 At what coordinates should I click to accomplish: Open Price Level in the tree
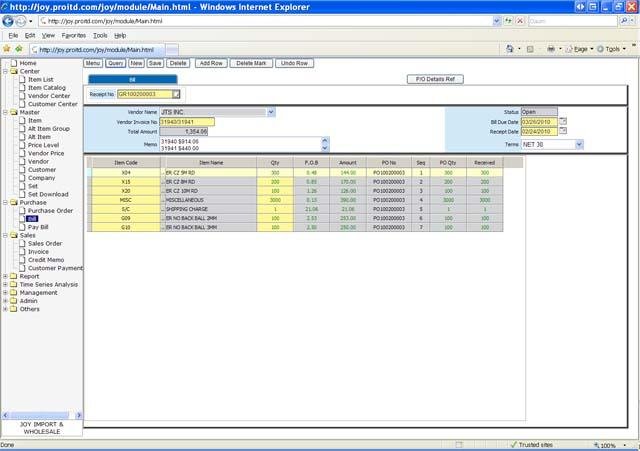(x=43, y=145)
